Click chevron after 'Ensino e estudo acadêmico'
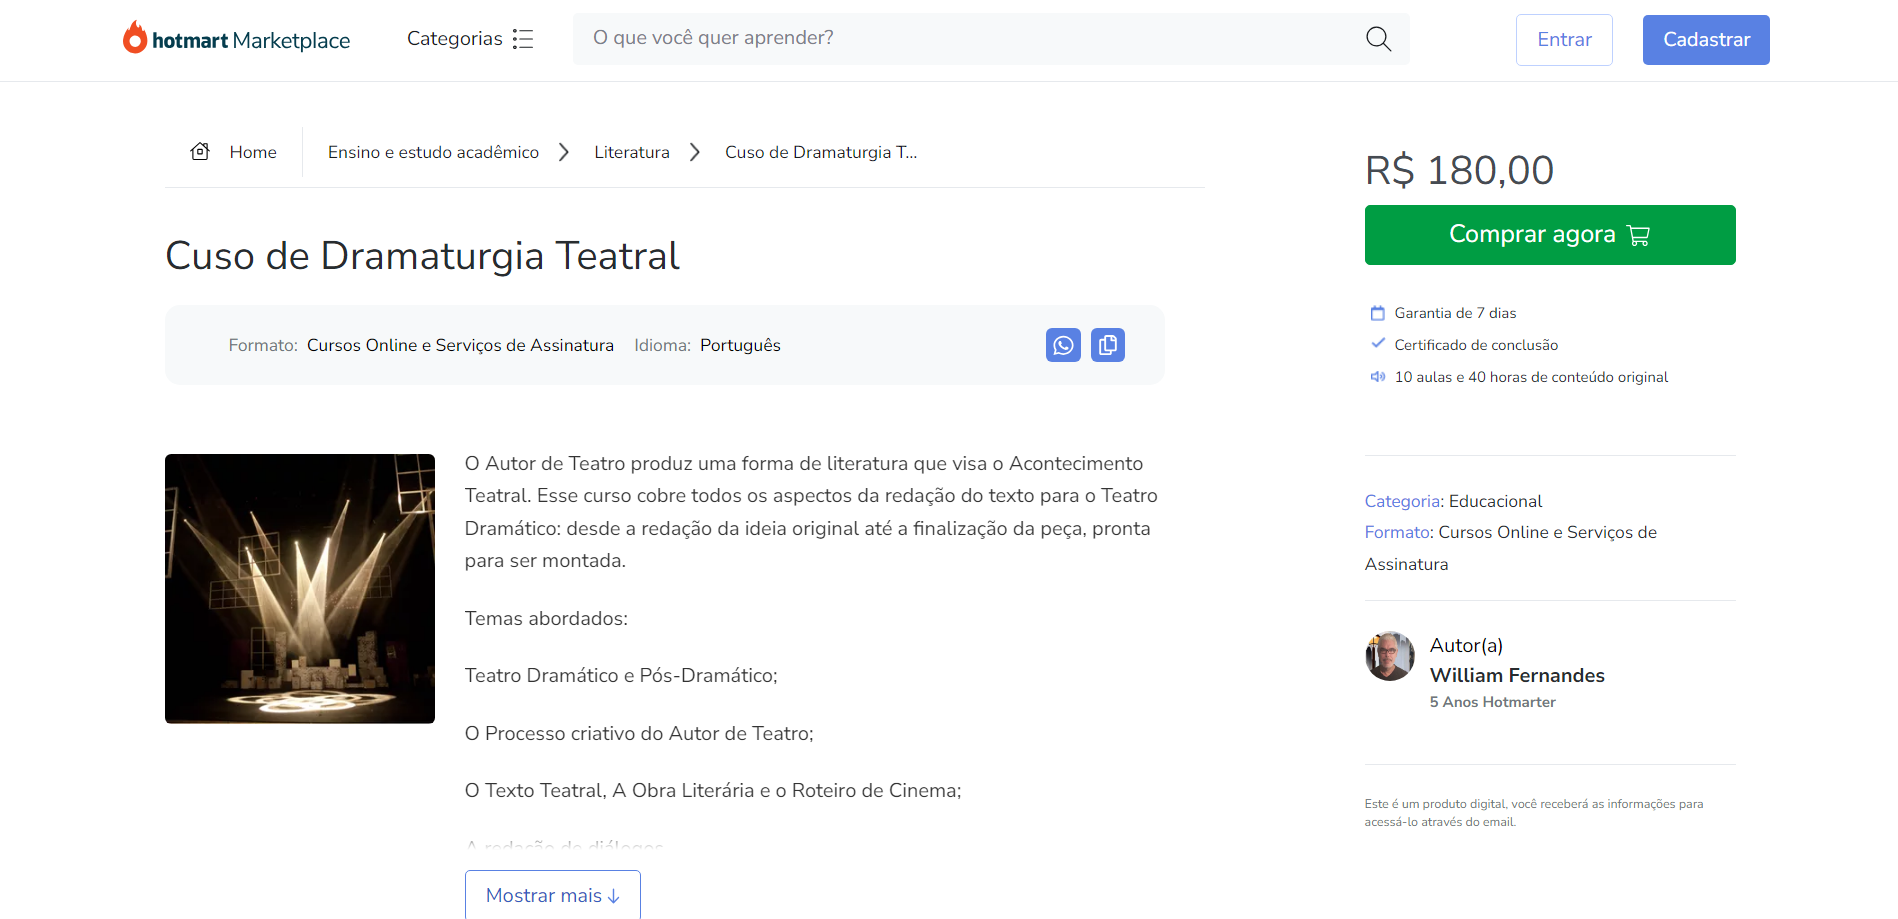Screen dimensions: 1898x919 (x=564, y=152)
